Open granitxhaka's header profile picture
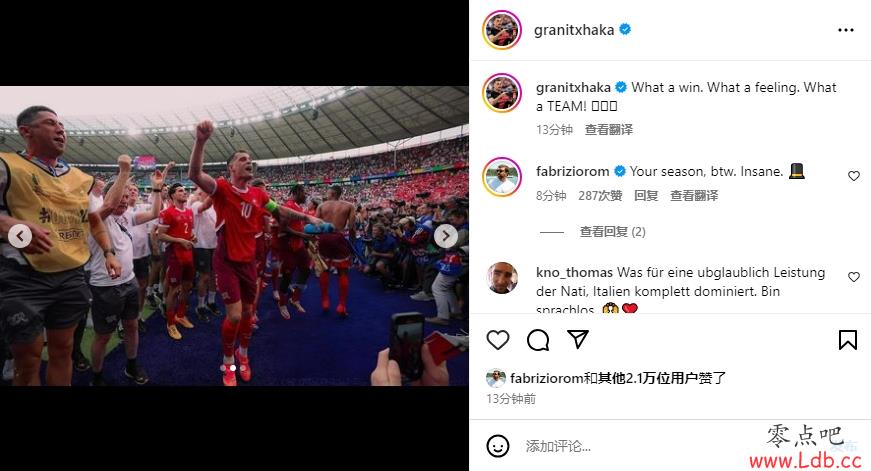This screenshot has height=471, width=871. pyautogui.click(x=502, y=30)
